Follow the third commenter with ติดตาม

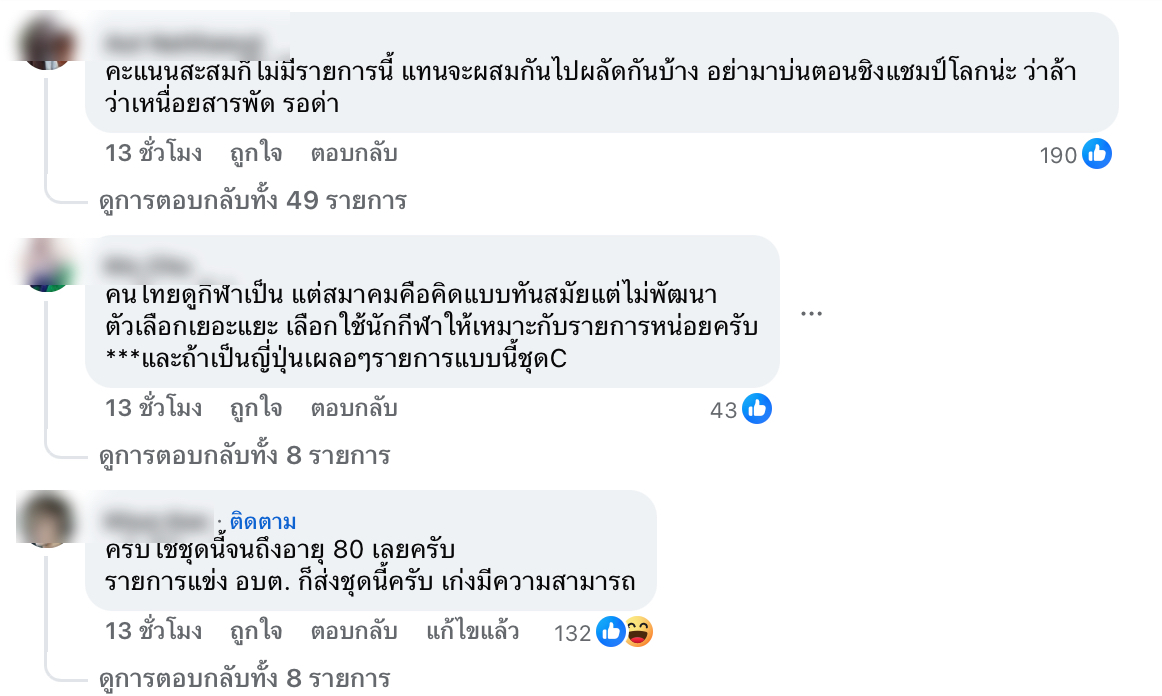[263, 522]
